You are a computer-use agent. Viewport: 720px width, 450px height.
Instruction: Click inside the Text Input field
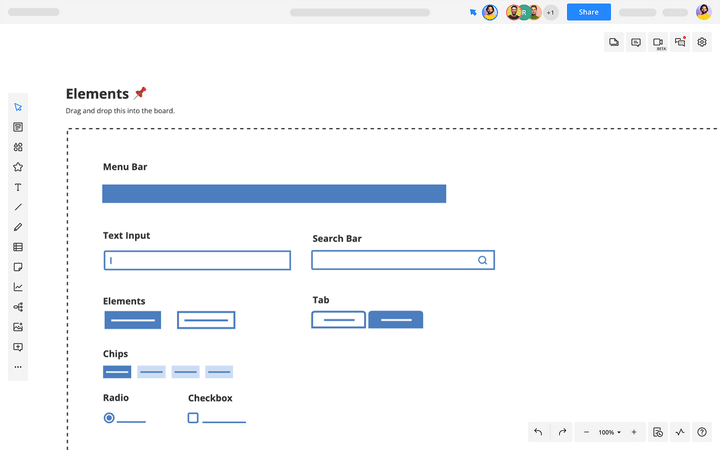(197, 260)
